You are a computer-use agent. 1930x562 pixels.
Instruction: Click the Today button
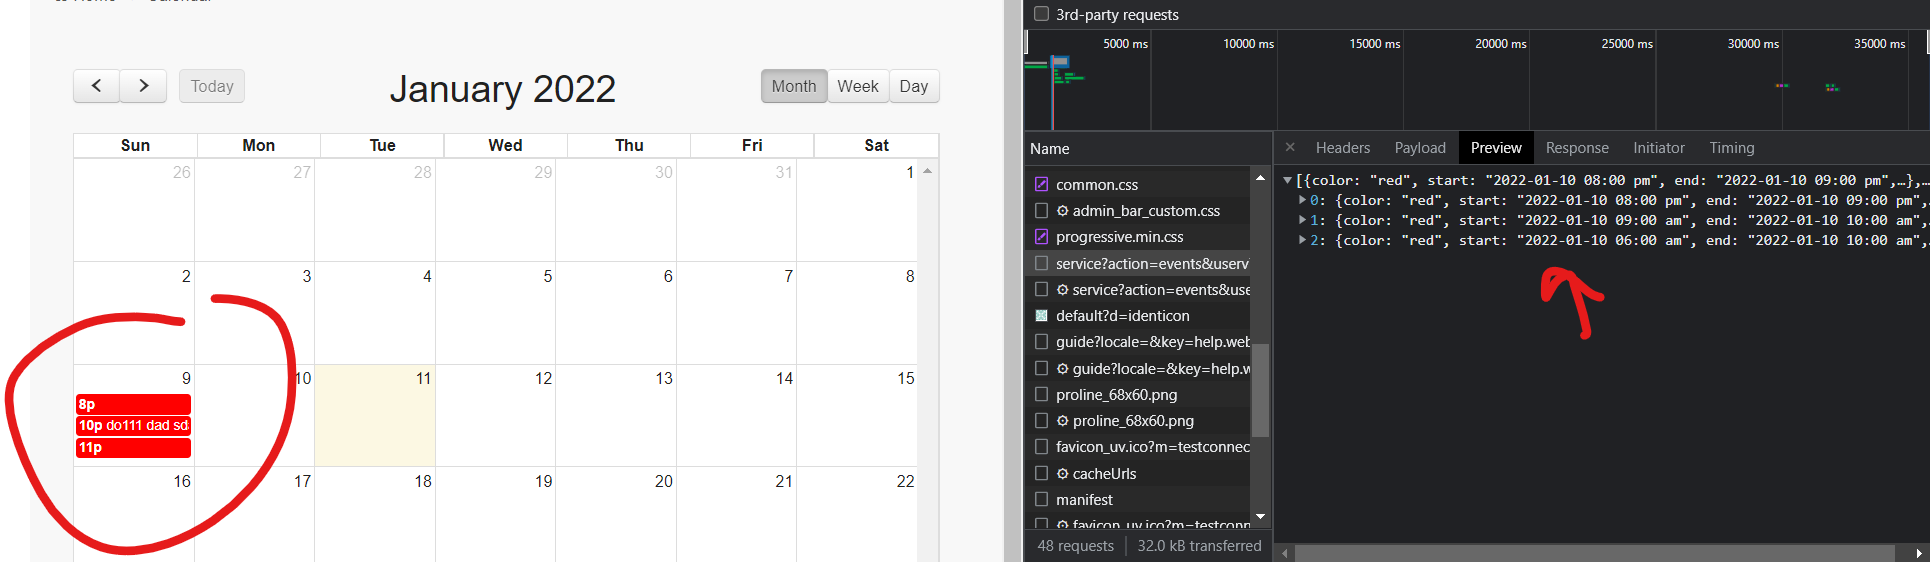click(212, 86)
